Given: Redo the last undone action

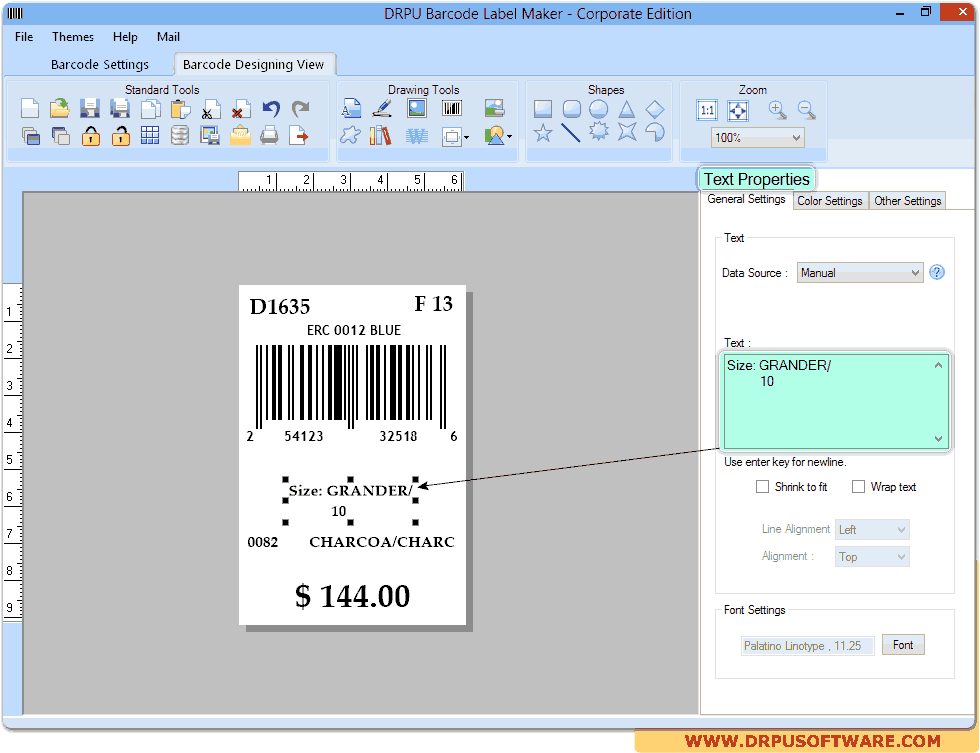Looking at the screenshot, I should (301, 109).
